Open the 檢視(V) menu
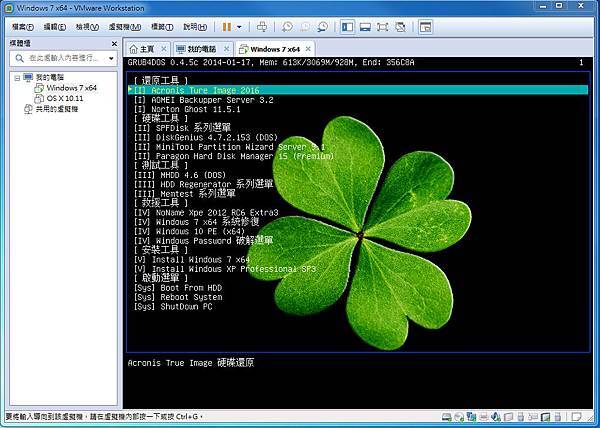 (87, 27)
